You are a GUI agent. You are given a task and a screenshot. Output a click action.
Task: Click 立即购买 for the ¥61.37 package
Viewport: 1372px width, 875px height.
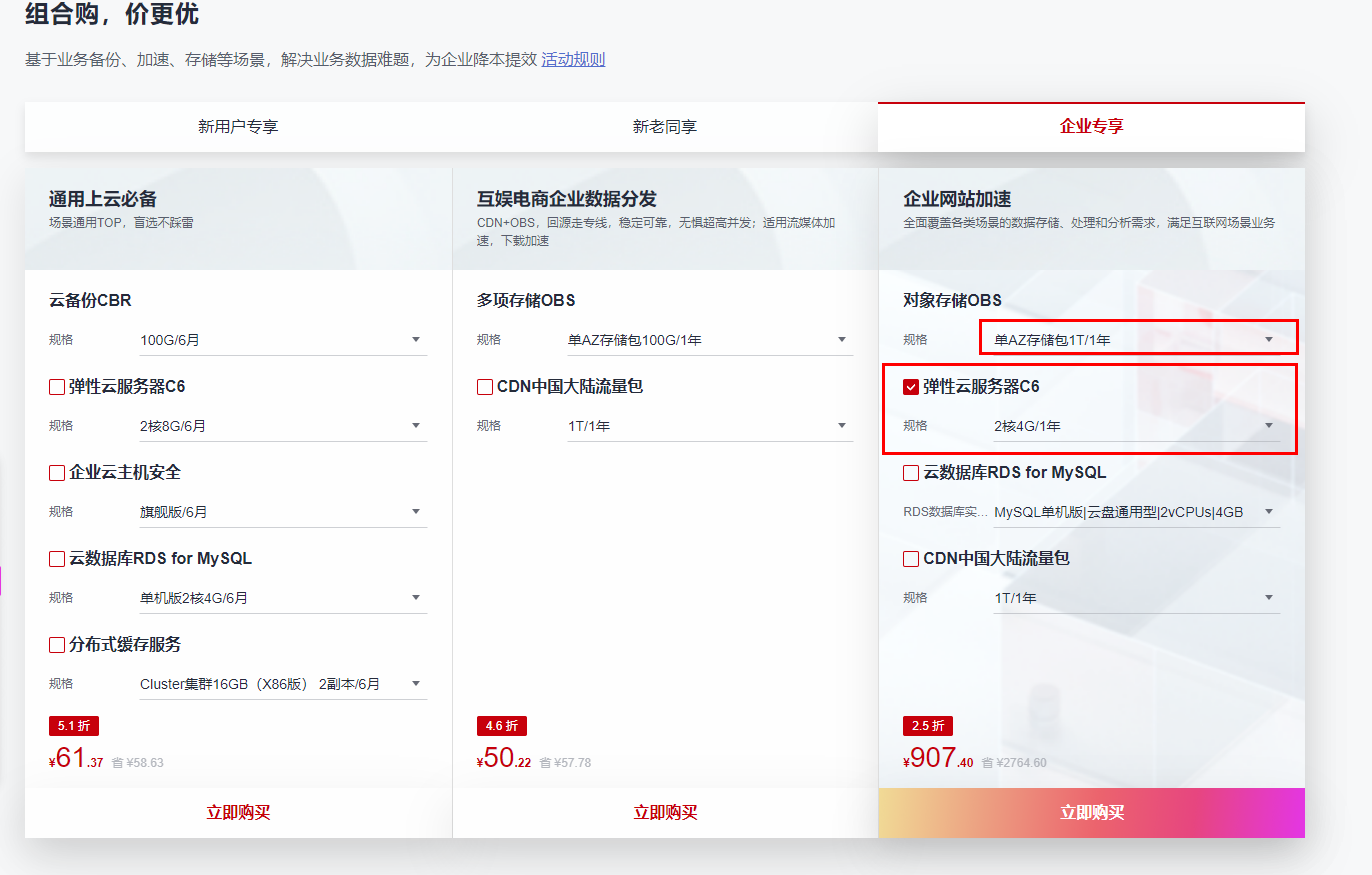(x=236, y=813)
